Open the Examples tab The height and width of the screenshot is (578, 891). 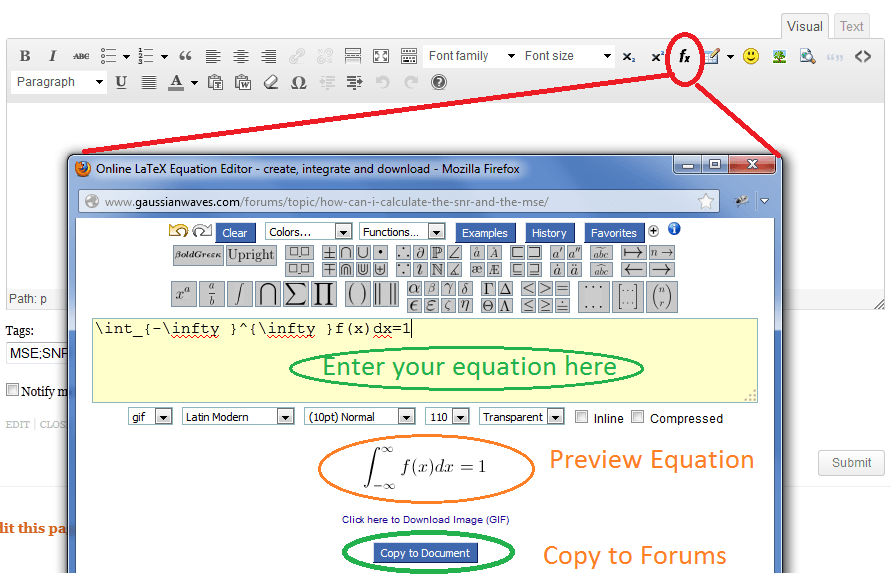click(x=485, y=233)
